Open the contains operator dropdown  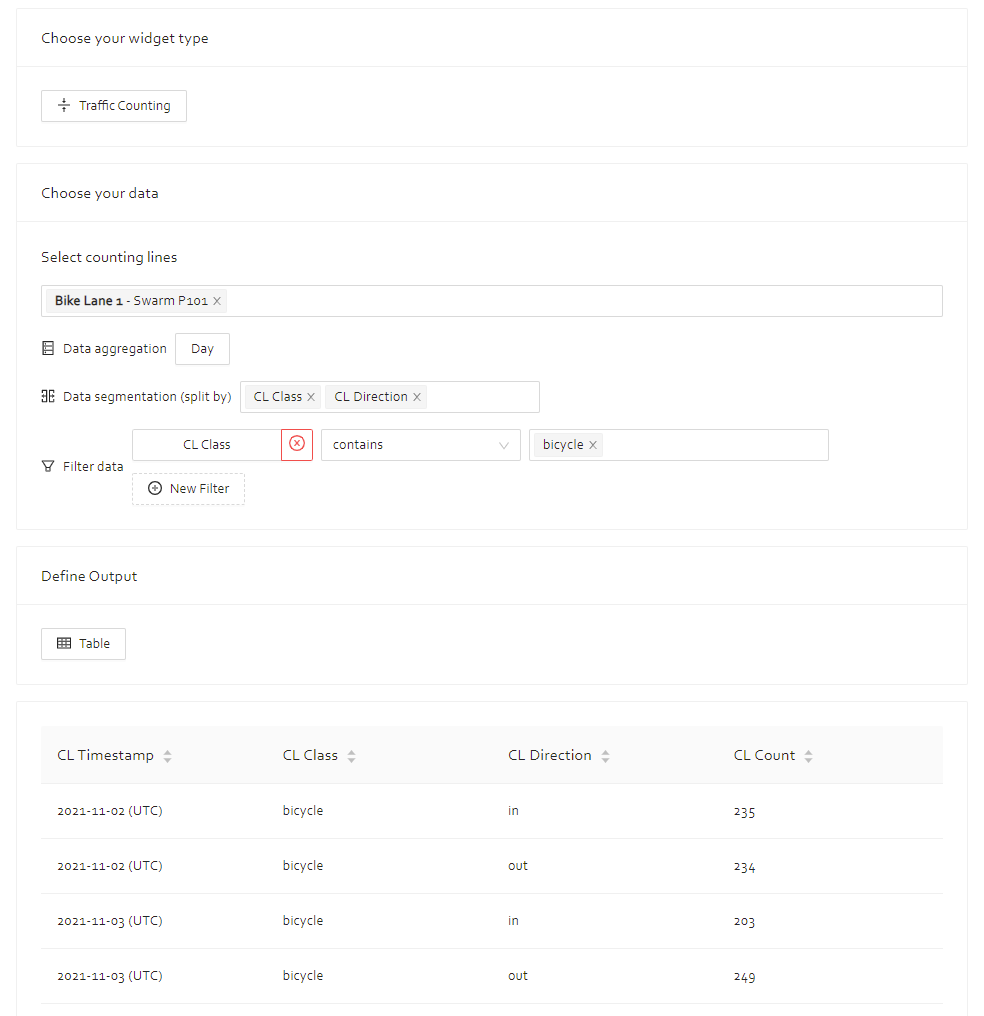(x=420, y=445)
